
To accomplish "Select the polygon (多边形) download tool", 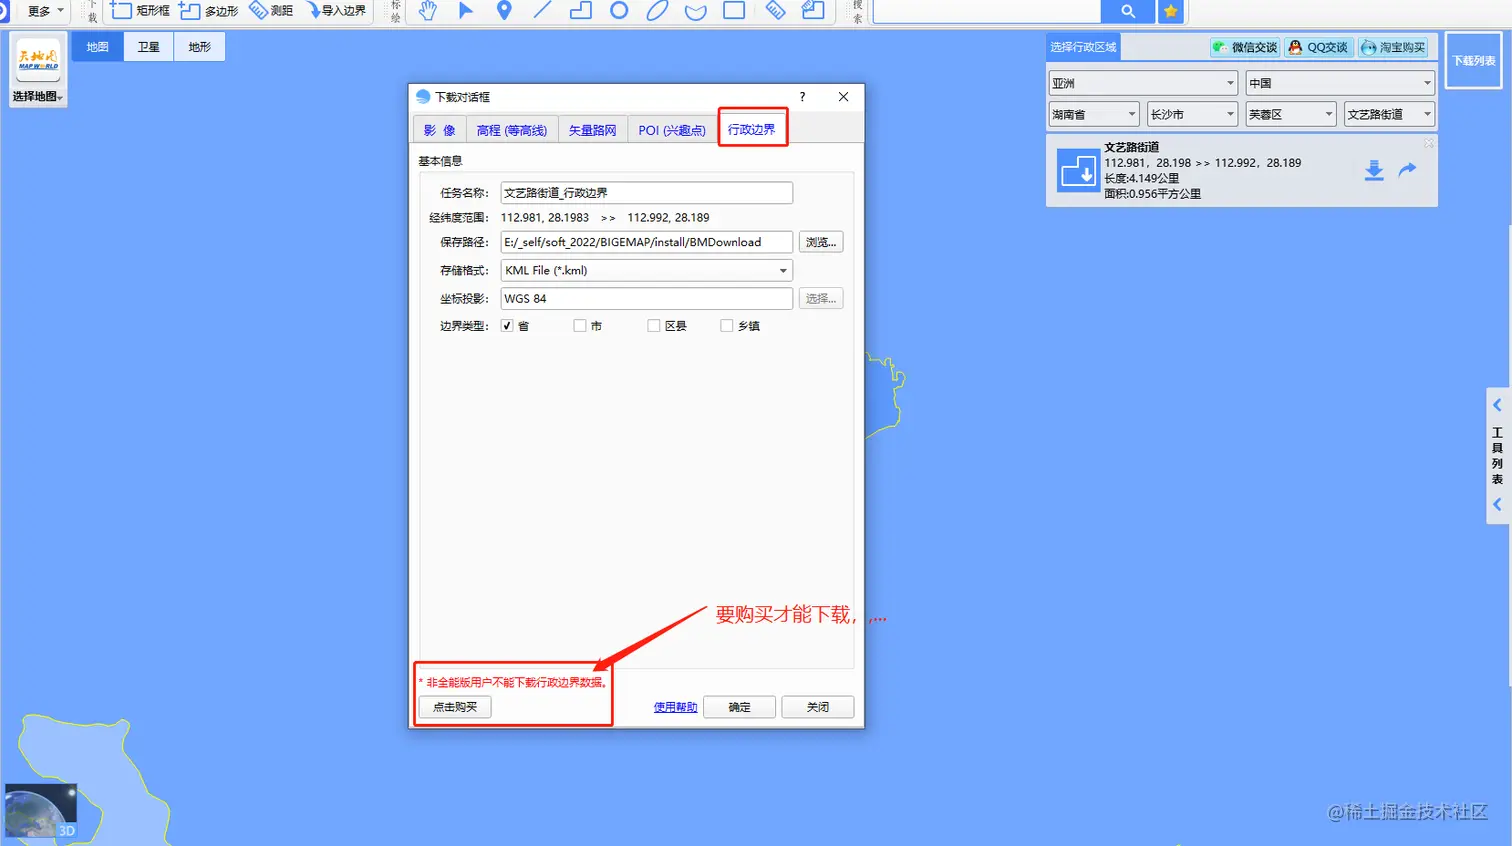I will point(208,11).
